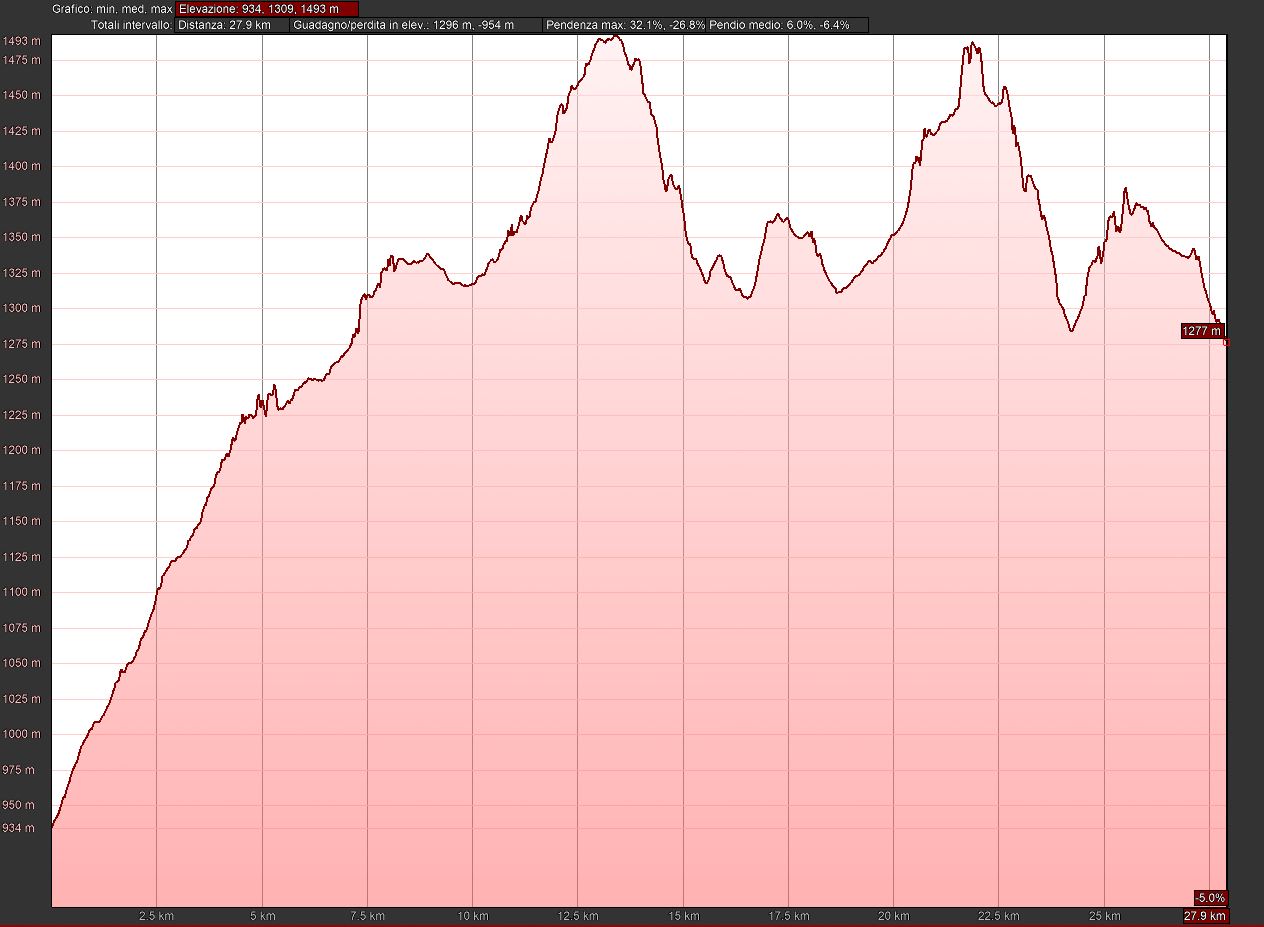Click the 27.9 km cursor distance tag
Screen dimensions: 1264x927
(x=1204, y=916)
